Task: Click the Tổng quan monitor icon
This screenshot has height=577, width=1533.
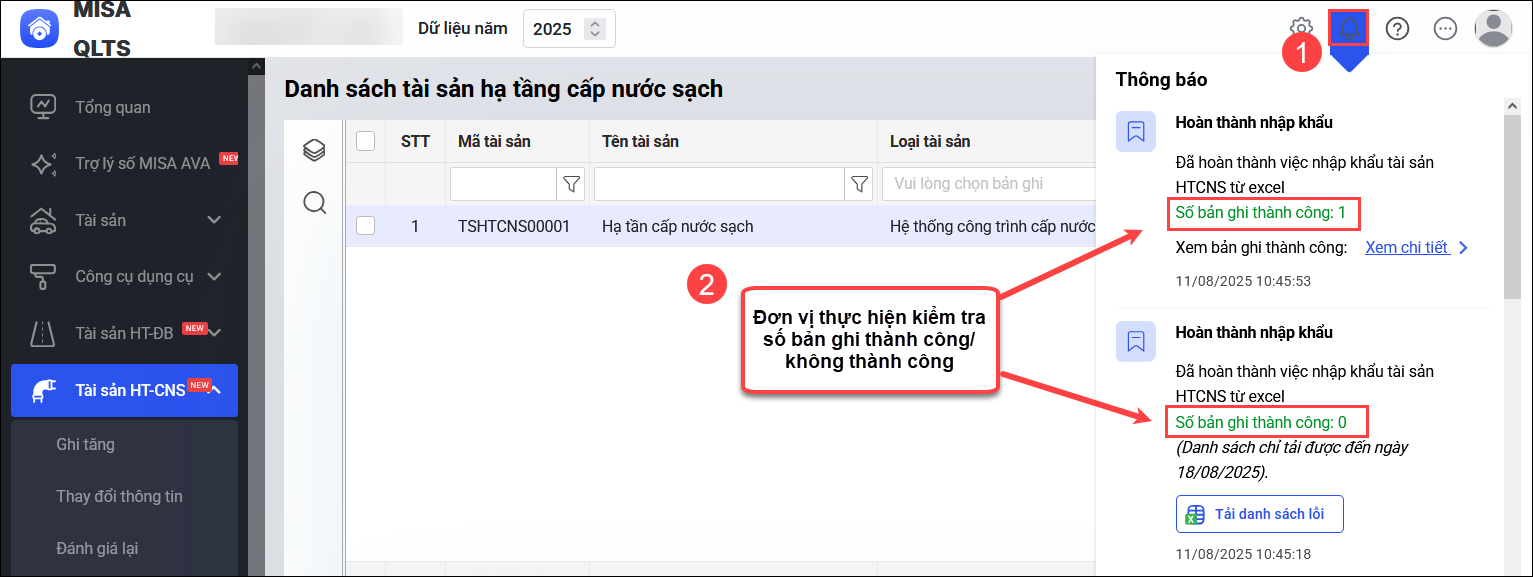Action: [43, 107]
